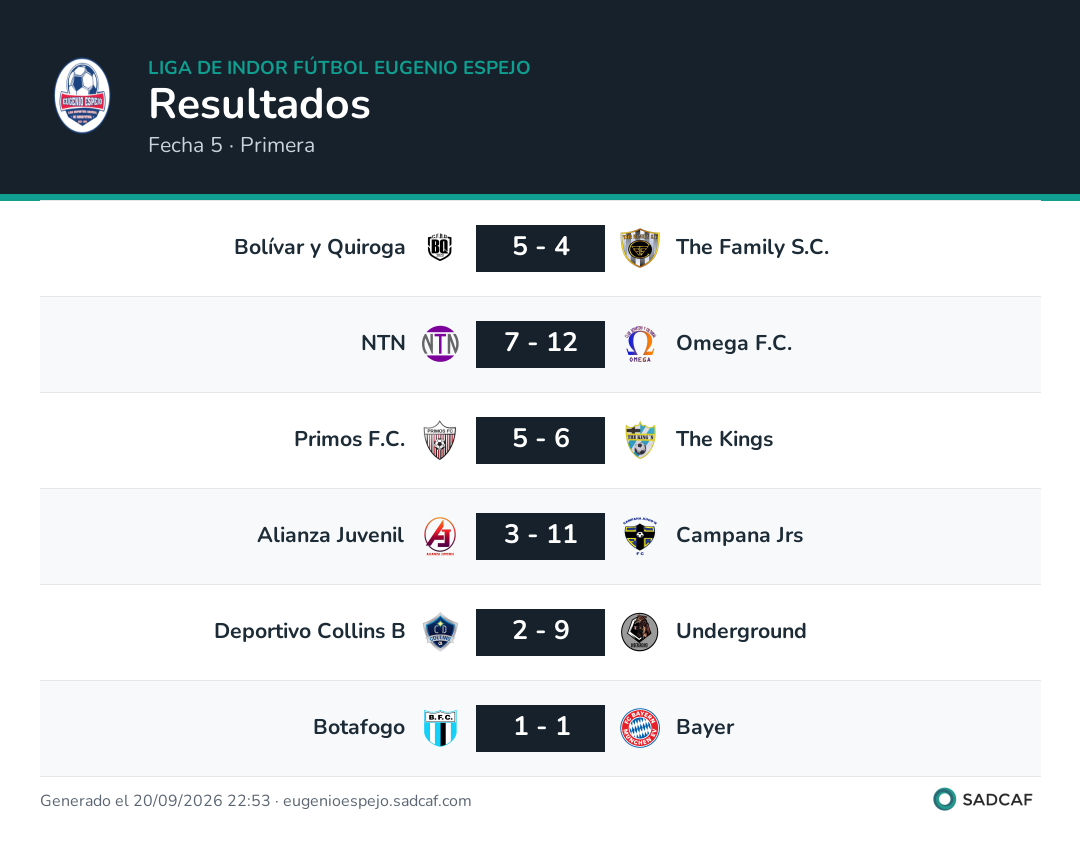Click the 1 - 1 draw score

(541, 728)
